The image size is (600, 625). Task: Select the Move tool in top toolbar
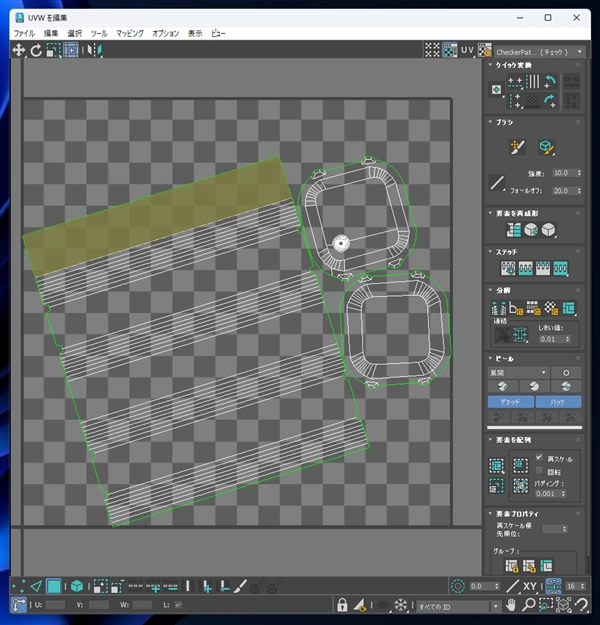coord(18,50)
